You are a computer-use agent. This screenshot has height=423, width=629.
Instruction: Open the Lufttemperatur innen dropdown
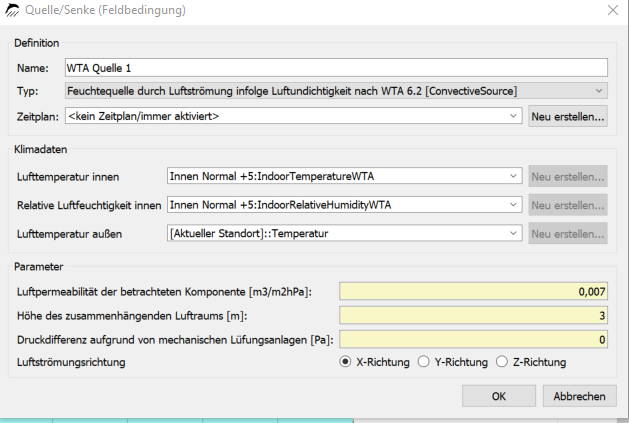tap(345, 176)
